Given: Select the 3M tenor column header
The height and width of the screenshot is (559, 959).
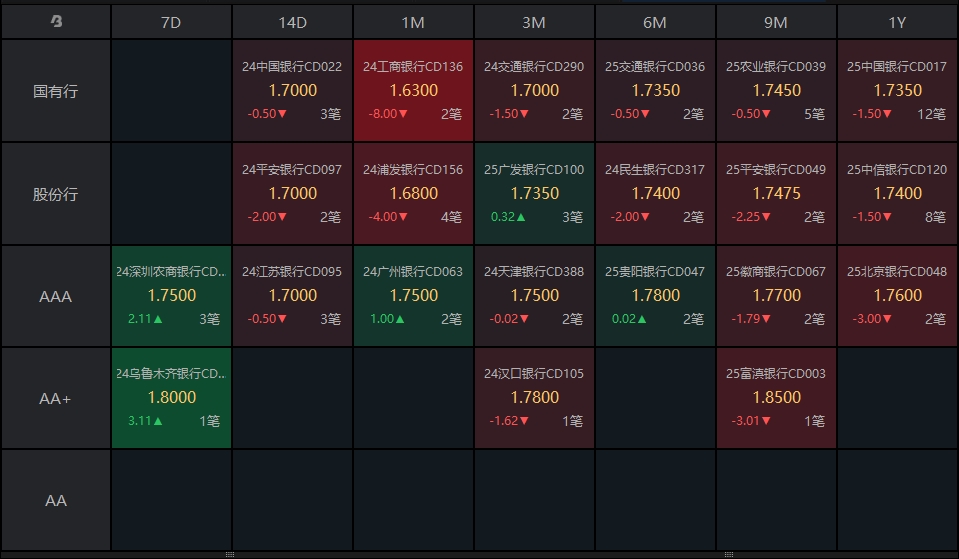Looking at the screenshot, I should (535, 23).
